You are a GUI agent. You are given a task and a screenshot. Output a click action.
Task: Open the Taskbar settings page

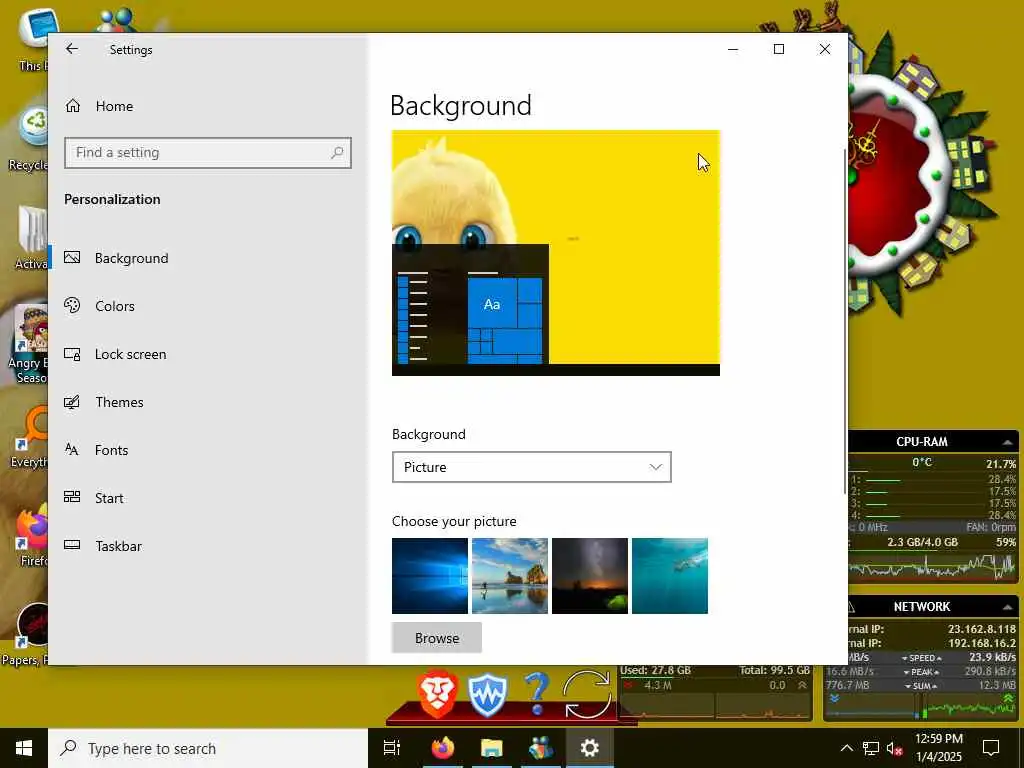click(x=103, y=546)
